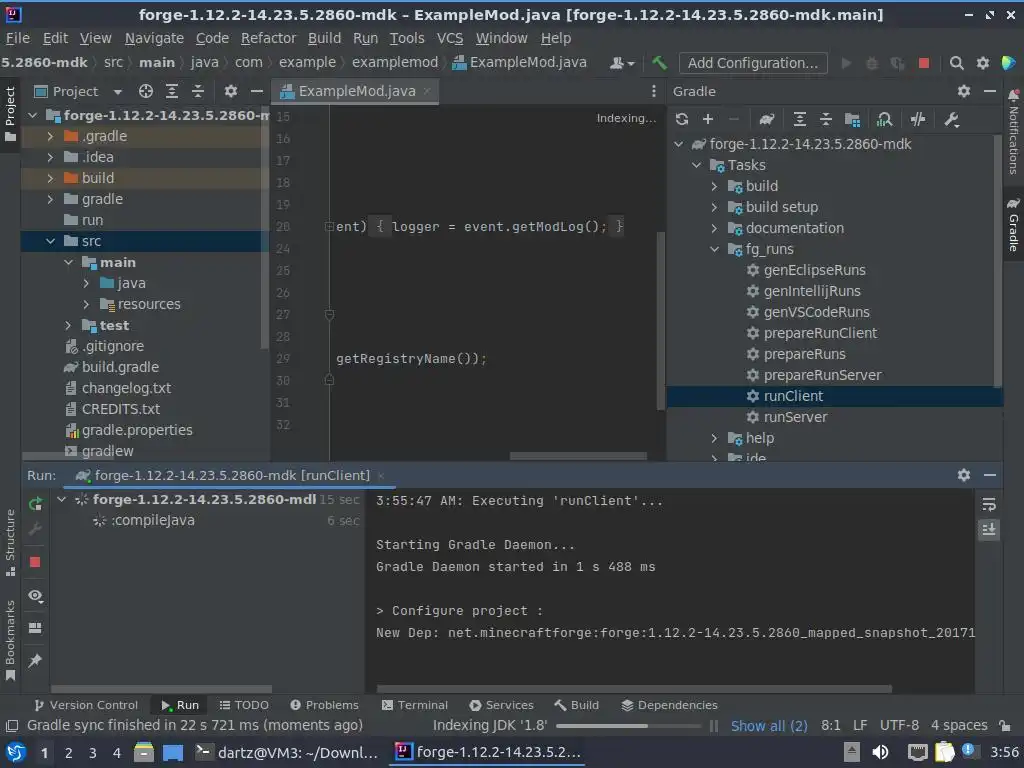Expand the build folder in Project tree
The image size is (1024, 768).
point(50,178)
